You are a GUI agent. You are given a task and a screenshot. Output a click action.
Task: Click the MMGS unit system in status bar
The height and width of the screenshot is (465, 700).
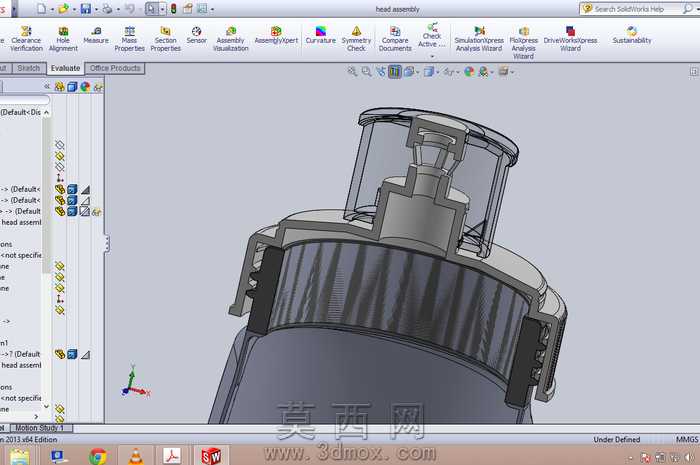coord(687,440)
